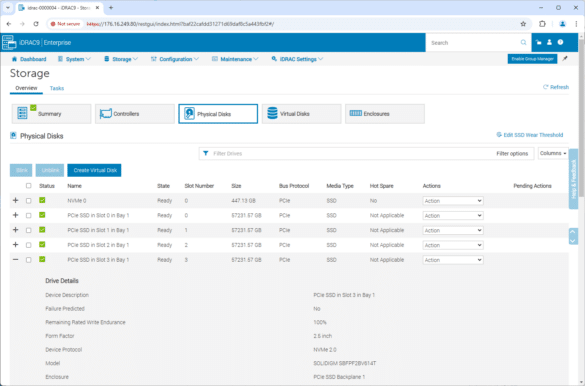The height and width of the screenshot is (386, 585).
Task: Click the Dashboard home icon
Action: point(14,59)
